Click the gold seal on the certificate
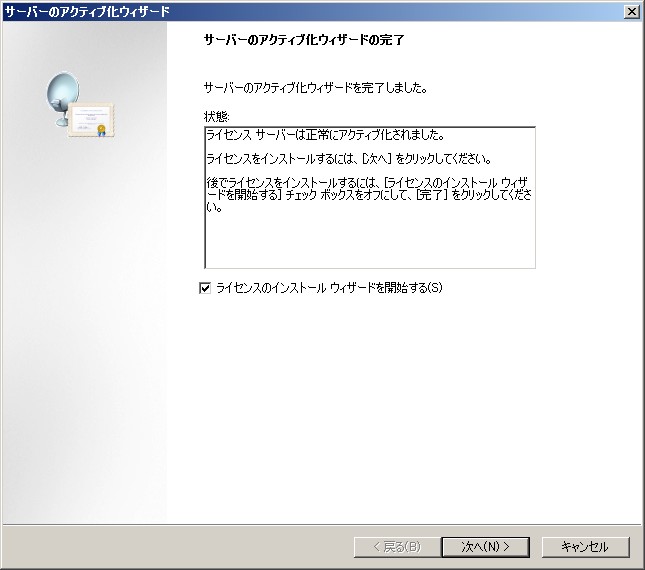This screenshot has width=645, height=570. [x=101, y=130]
